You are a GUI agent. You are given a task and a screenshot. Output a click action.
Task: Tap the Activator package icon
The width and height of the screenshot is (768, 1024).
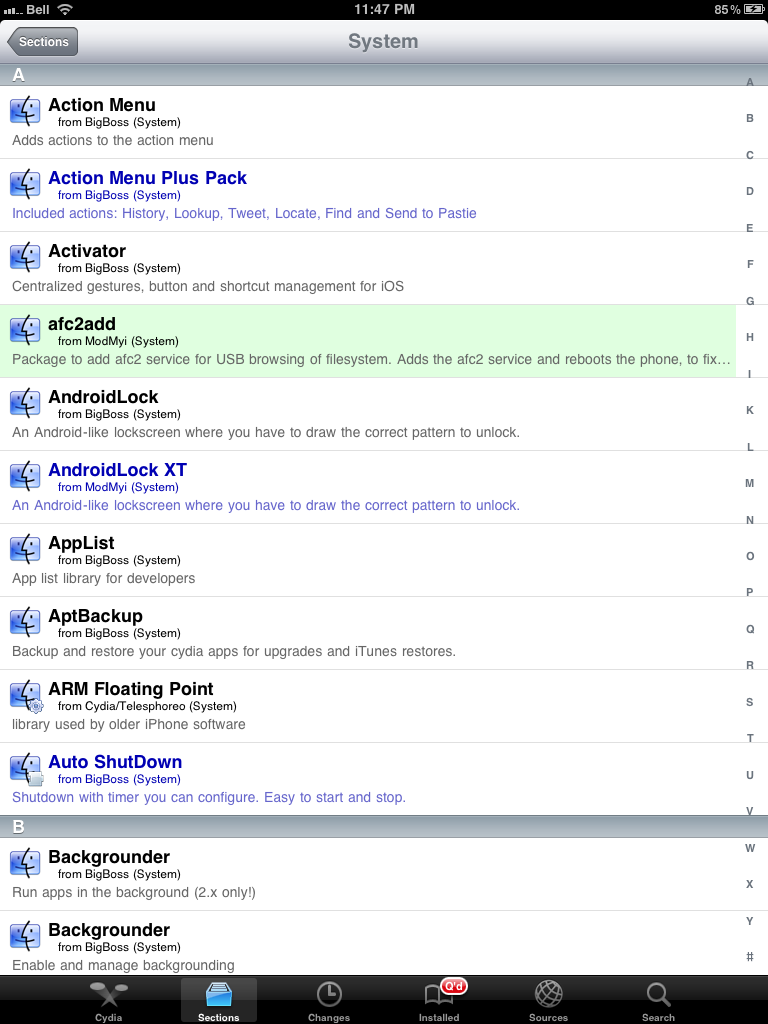pyautogui.click(x=25, y=257)
